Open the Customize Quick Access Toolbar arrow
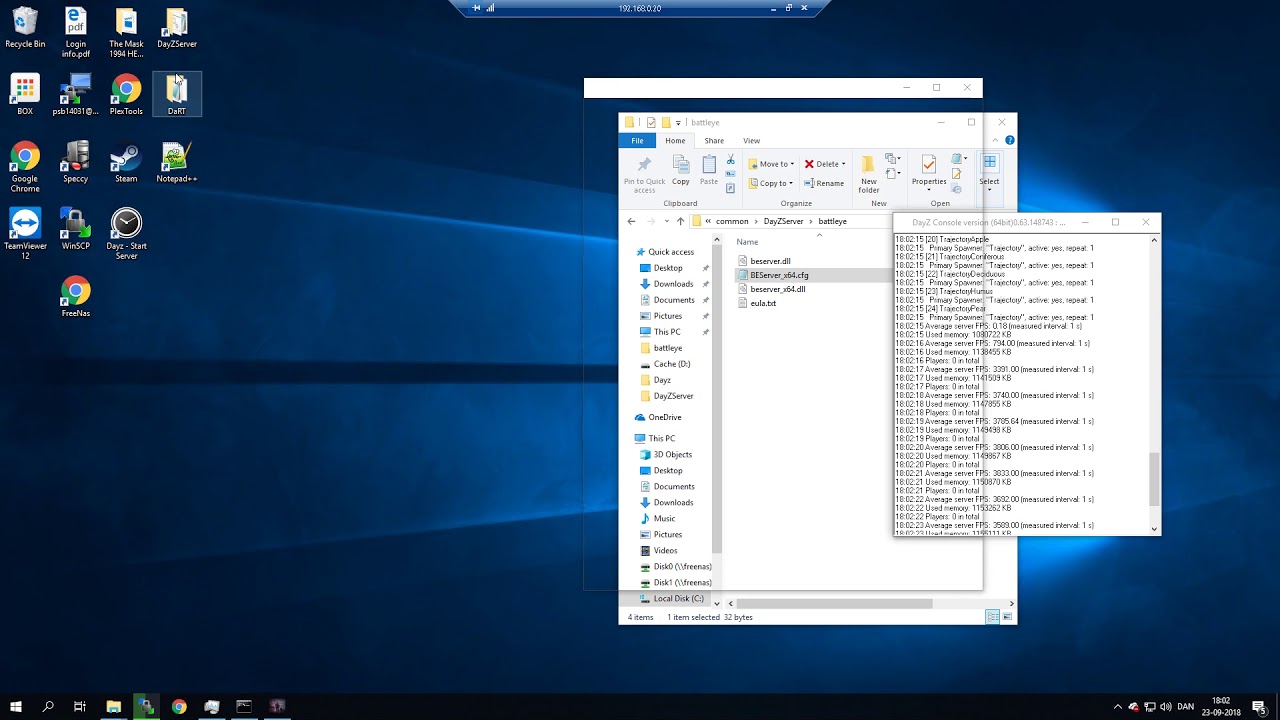 tap(678, 123)
